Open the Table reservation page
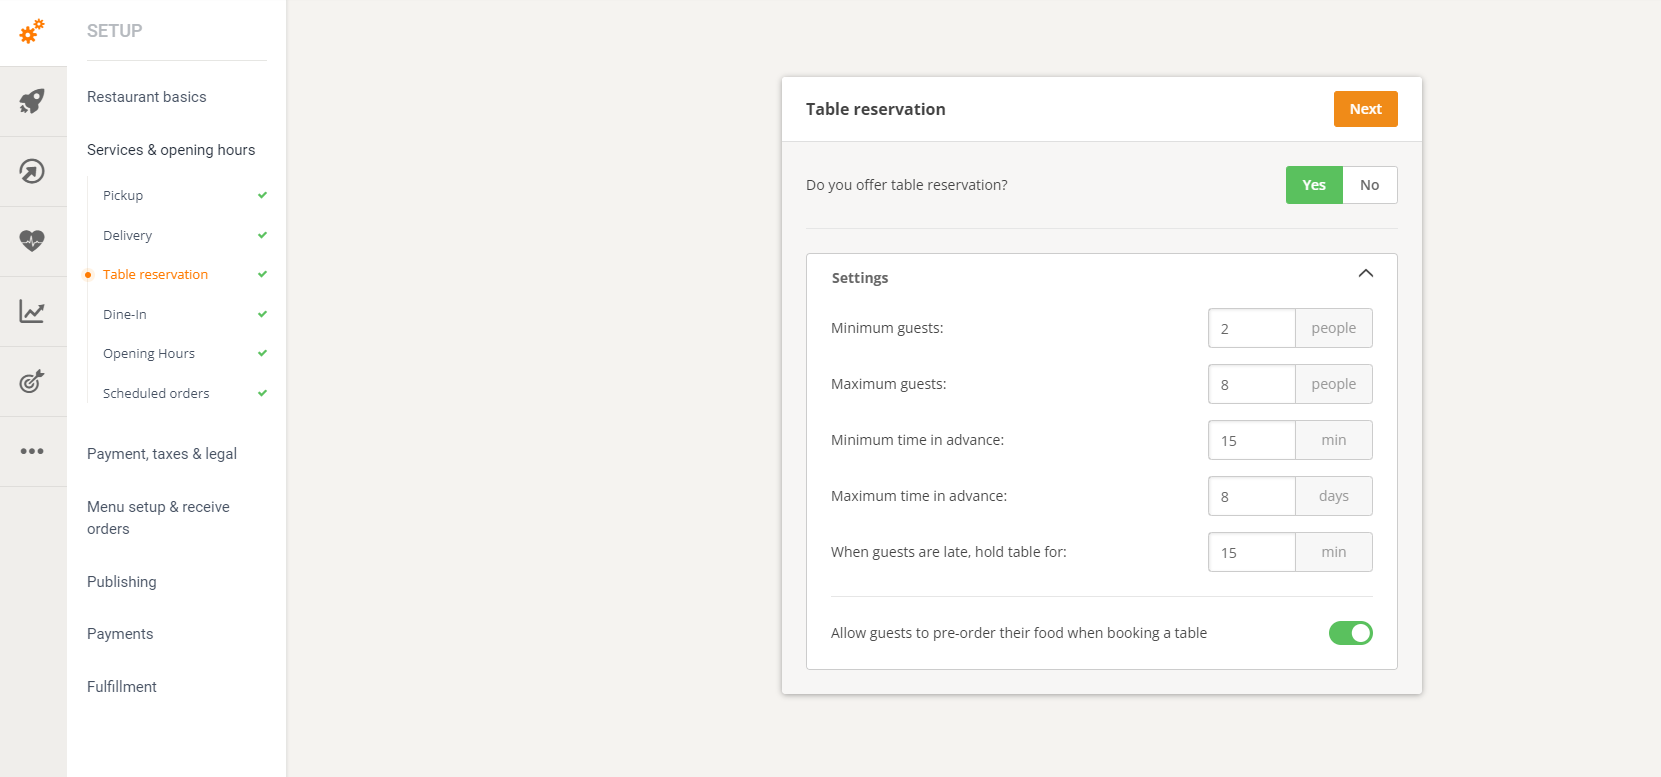The image size is (1661, 777). [x=156, y=274]
